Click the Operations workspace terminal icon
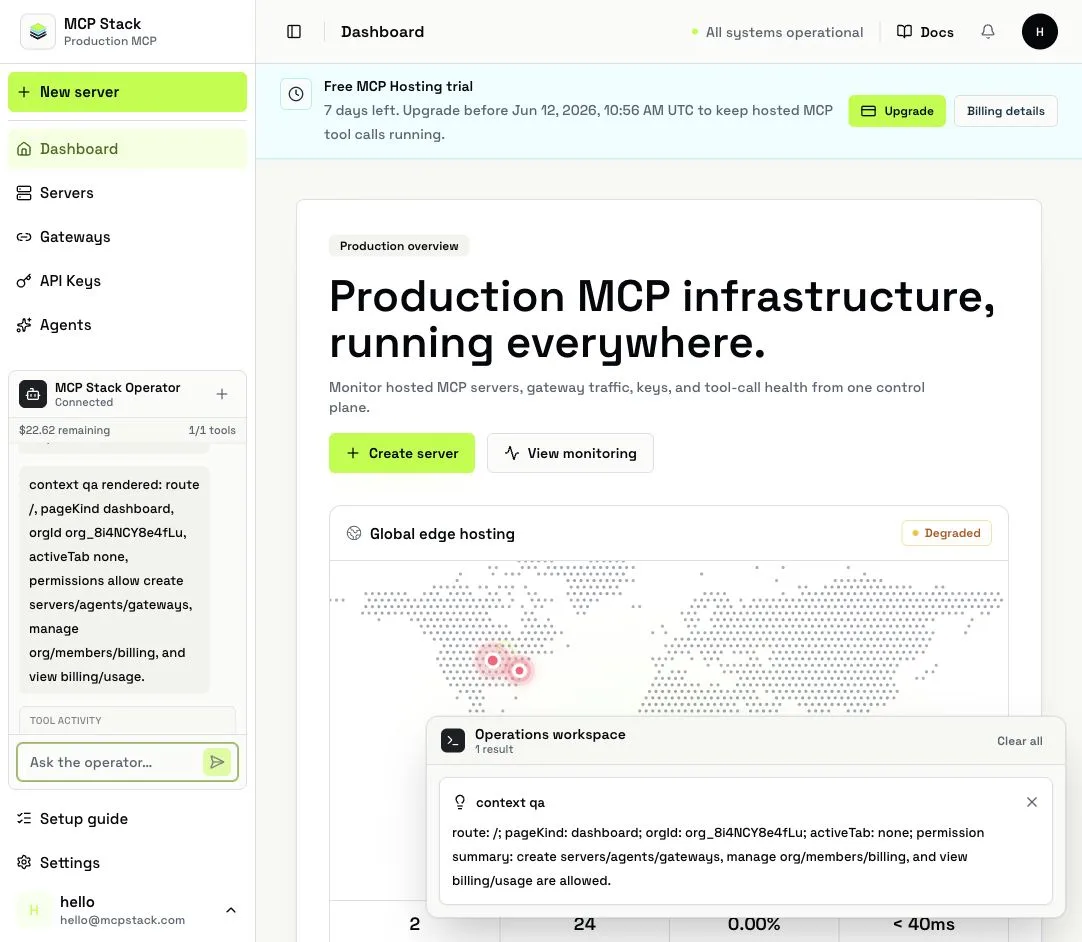1082x942 pixels. coord(453,741)
